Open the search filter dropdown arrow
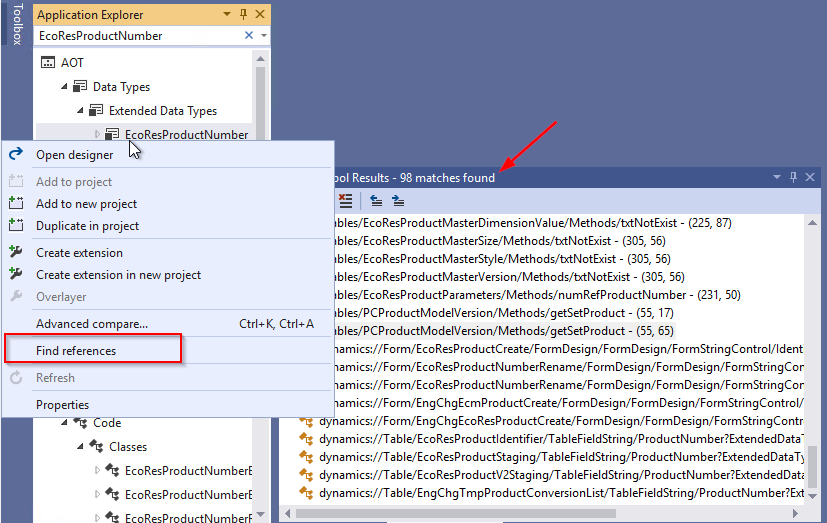827x523 pixels. (x=264, y=35)
